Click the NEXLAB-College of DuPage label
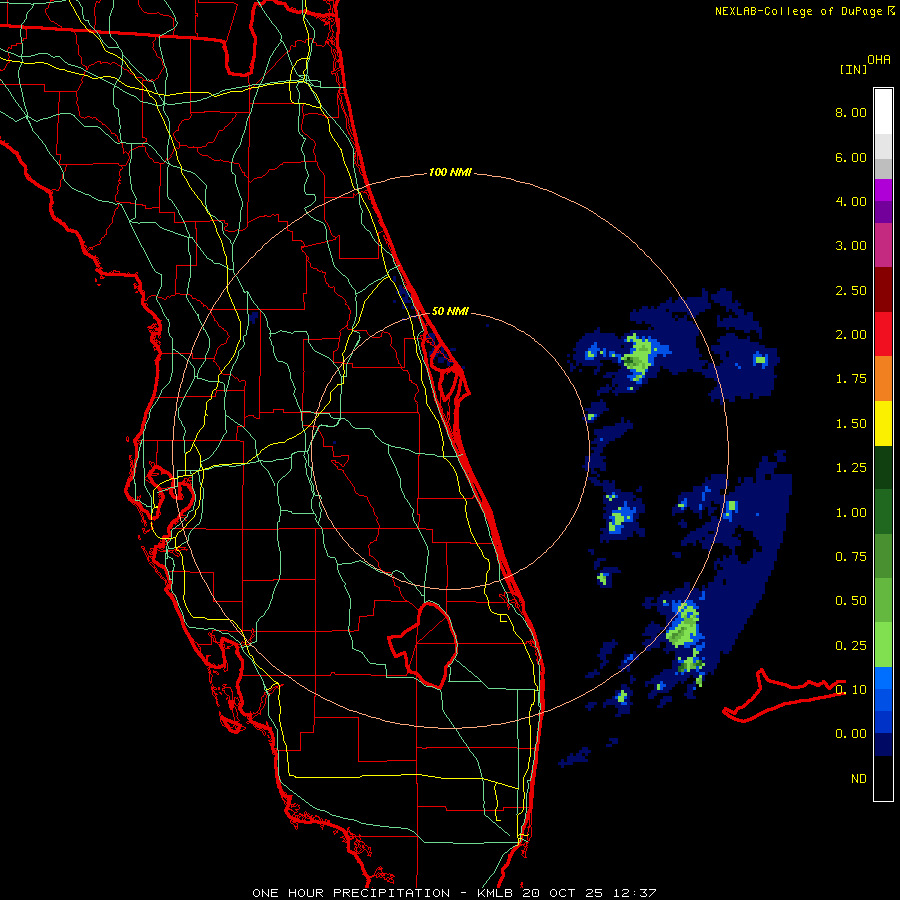 [x=799, y=11]
